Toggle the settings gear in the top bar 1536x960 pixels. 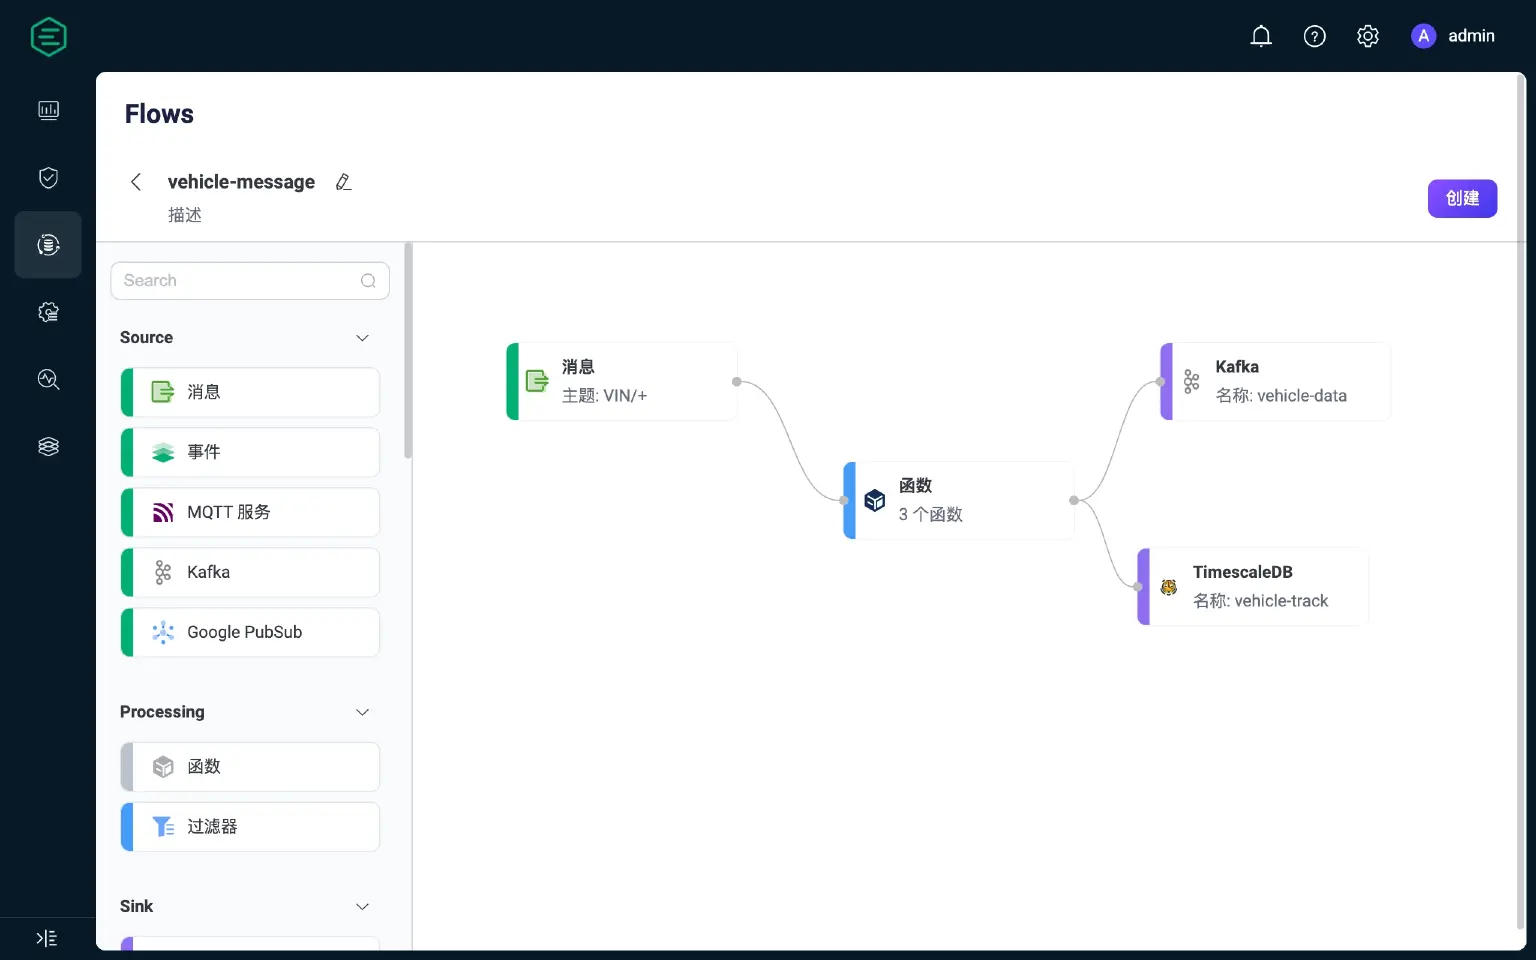point(1367,35)
